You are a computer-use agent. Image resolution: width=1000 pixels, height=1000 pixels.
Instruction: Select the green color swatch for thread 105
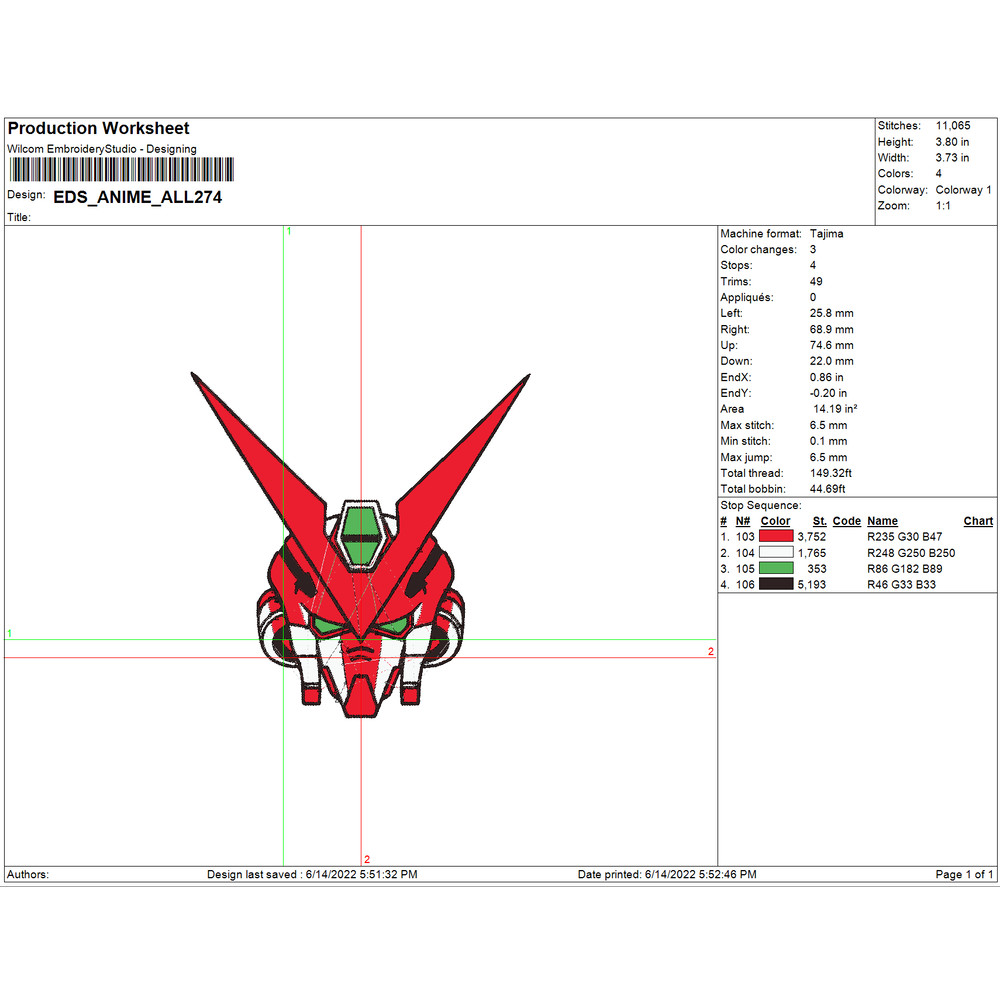774,568
